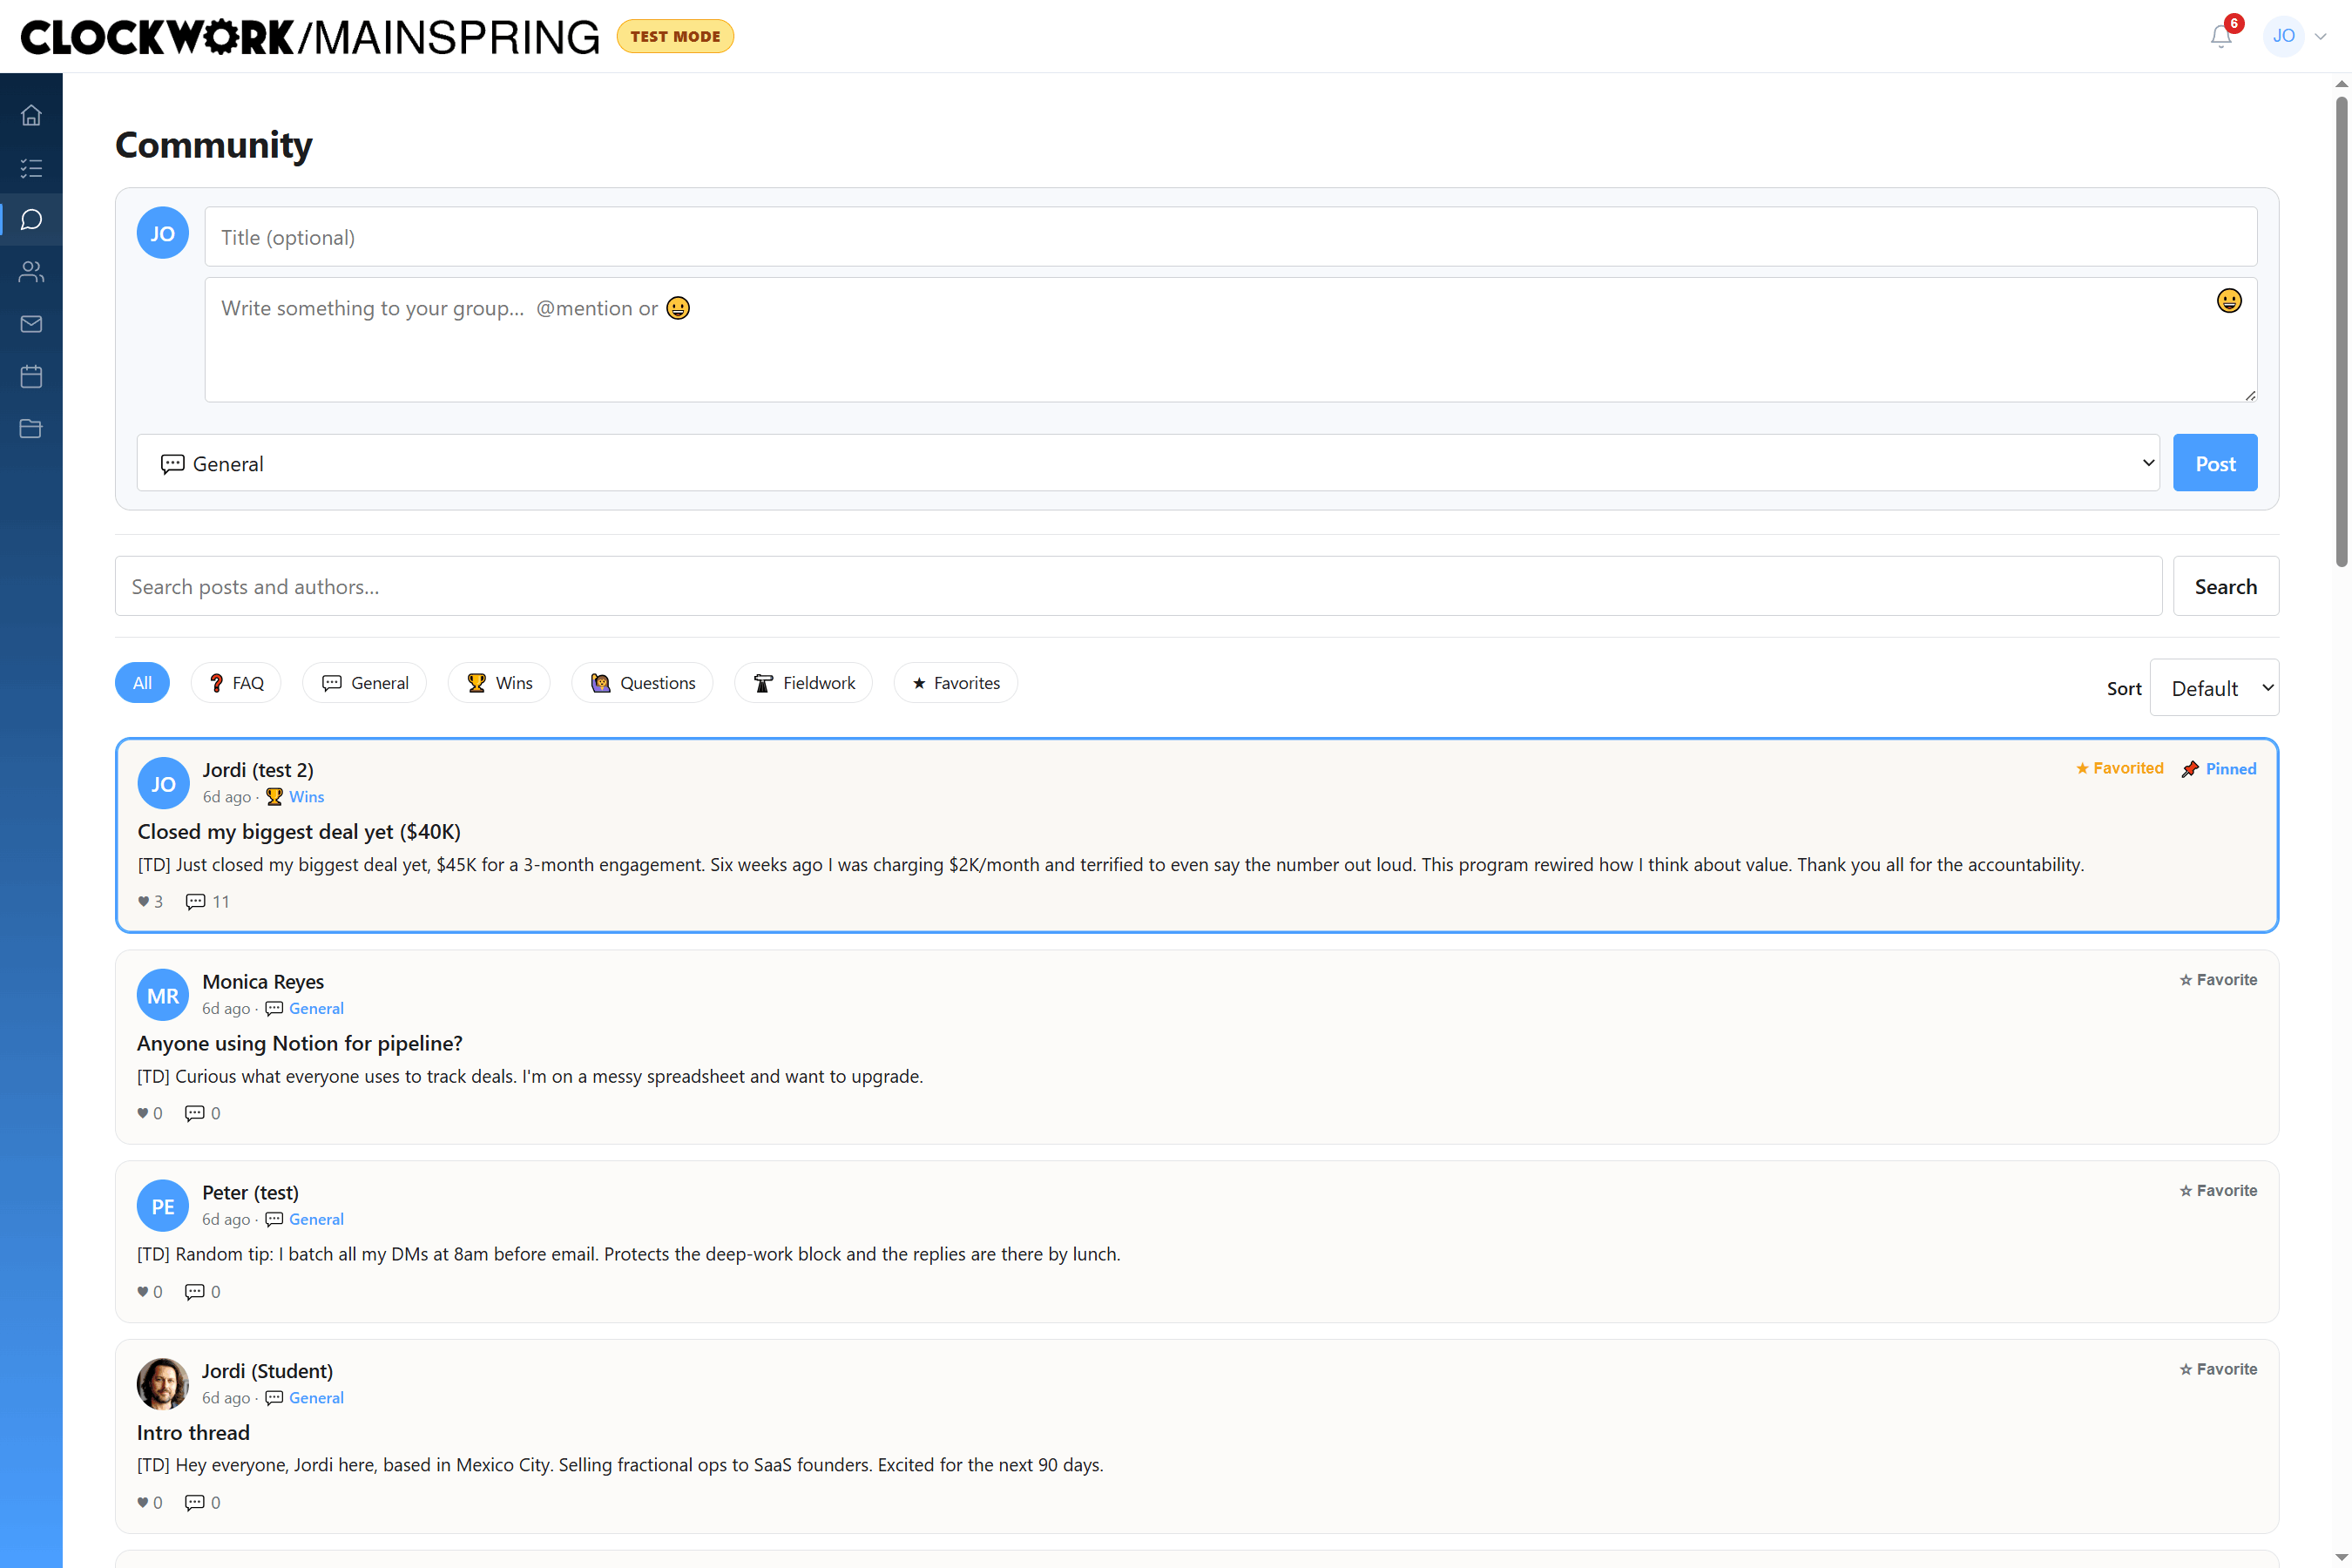Select the All filter tab

pos(142,683)
